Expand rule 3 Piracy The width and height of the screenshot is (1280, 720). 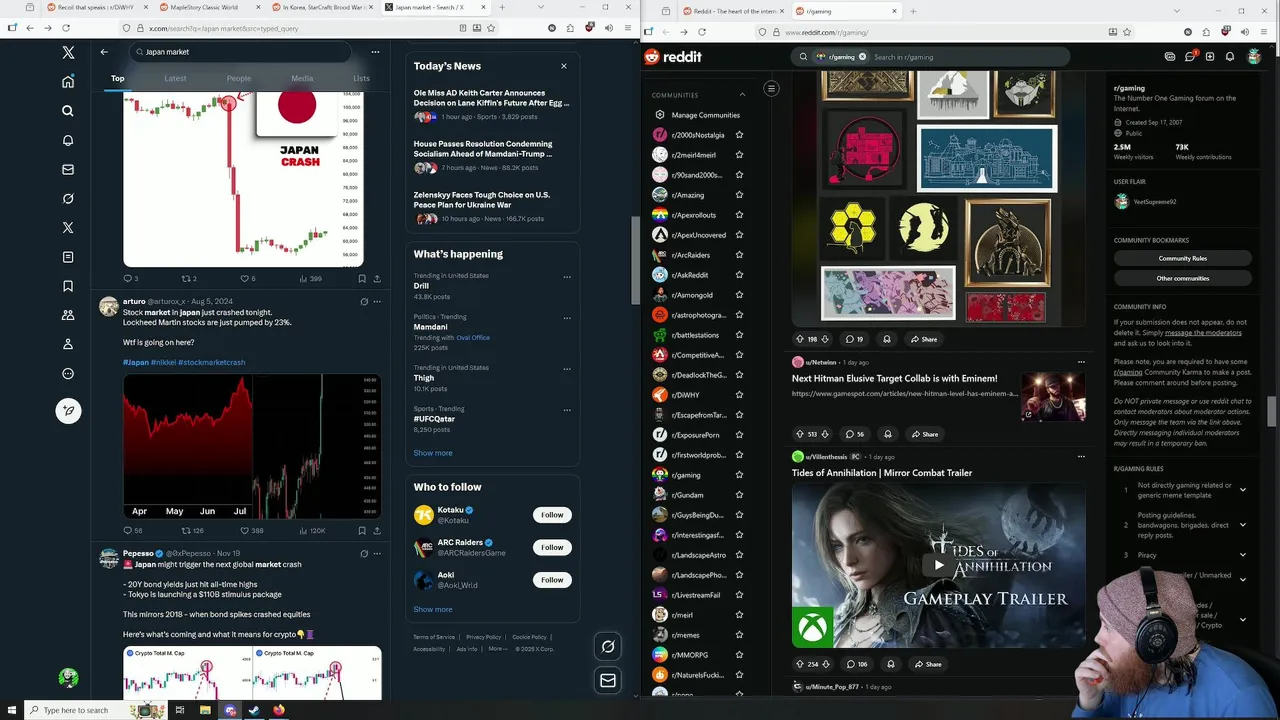(x=1243, y=555)
